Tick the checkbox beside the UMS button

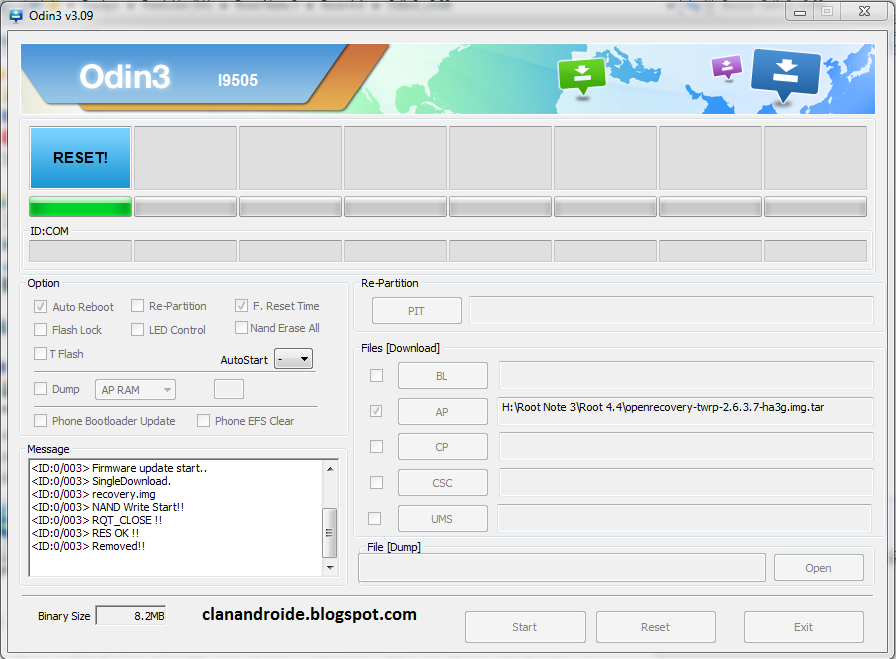[374, 518]
